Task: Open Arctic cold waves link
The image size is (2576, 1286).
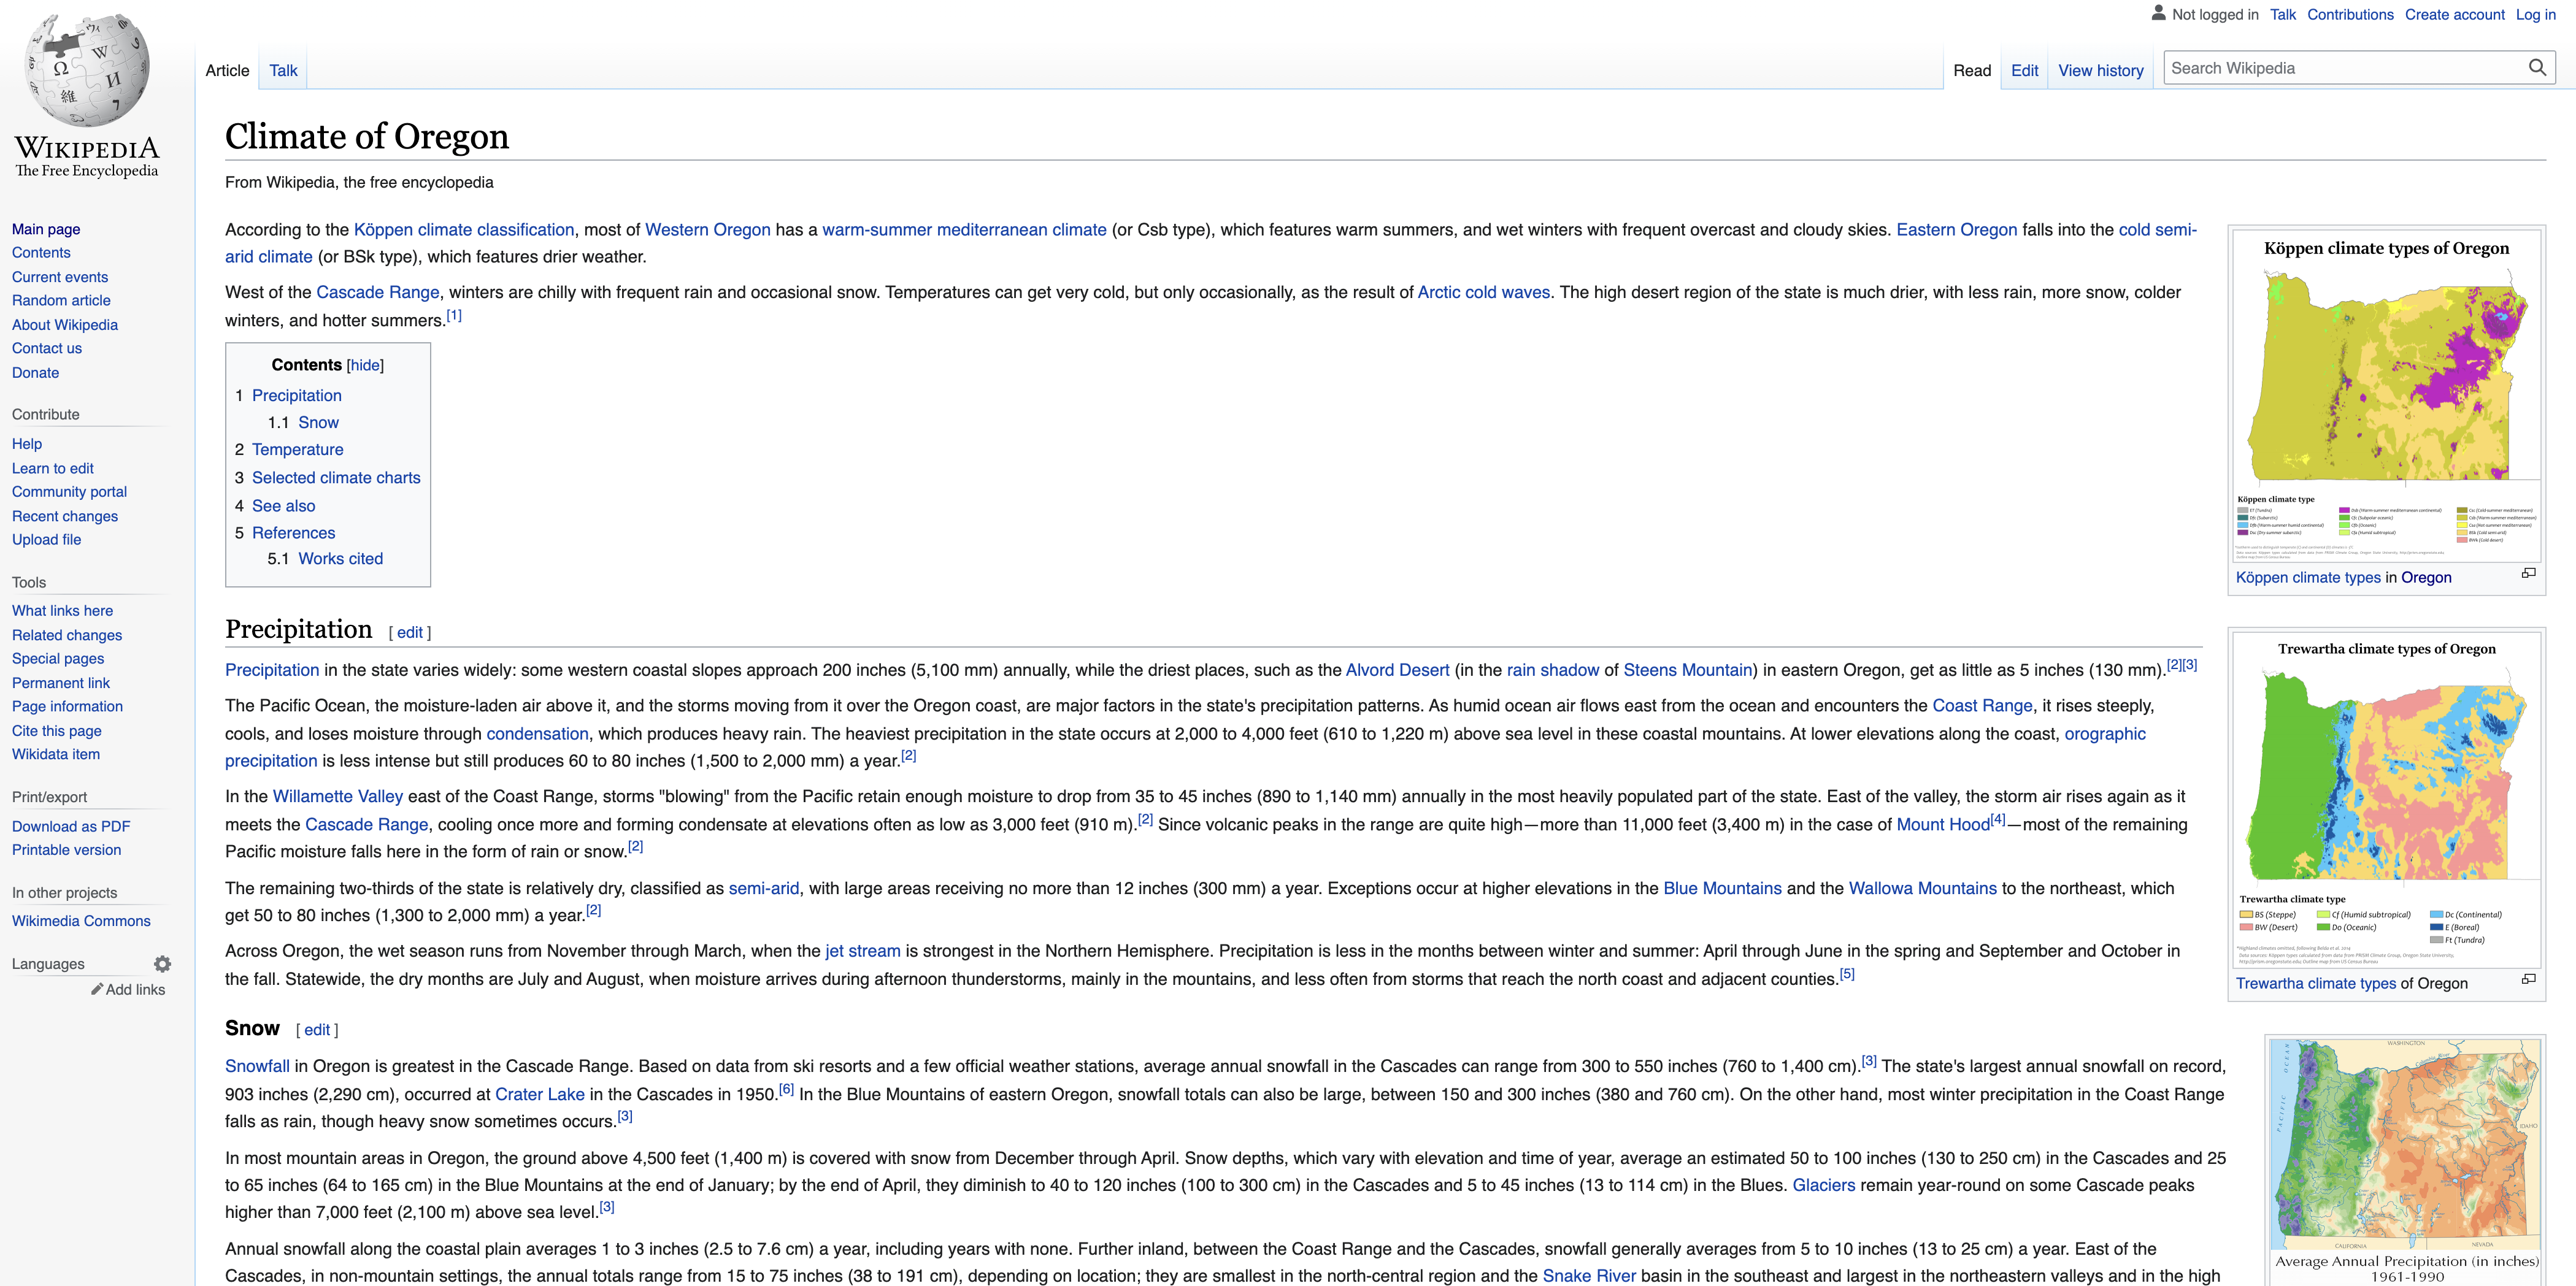Action: pyautogui.click(x=1483, y=292)
